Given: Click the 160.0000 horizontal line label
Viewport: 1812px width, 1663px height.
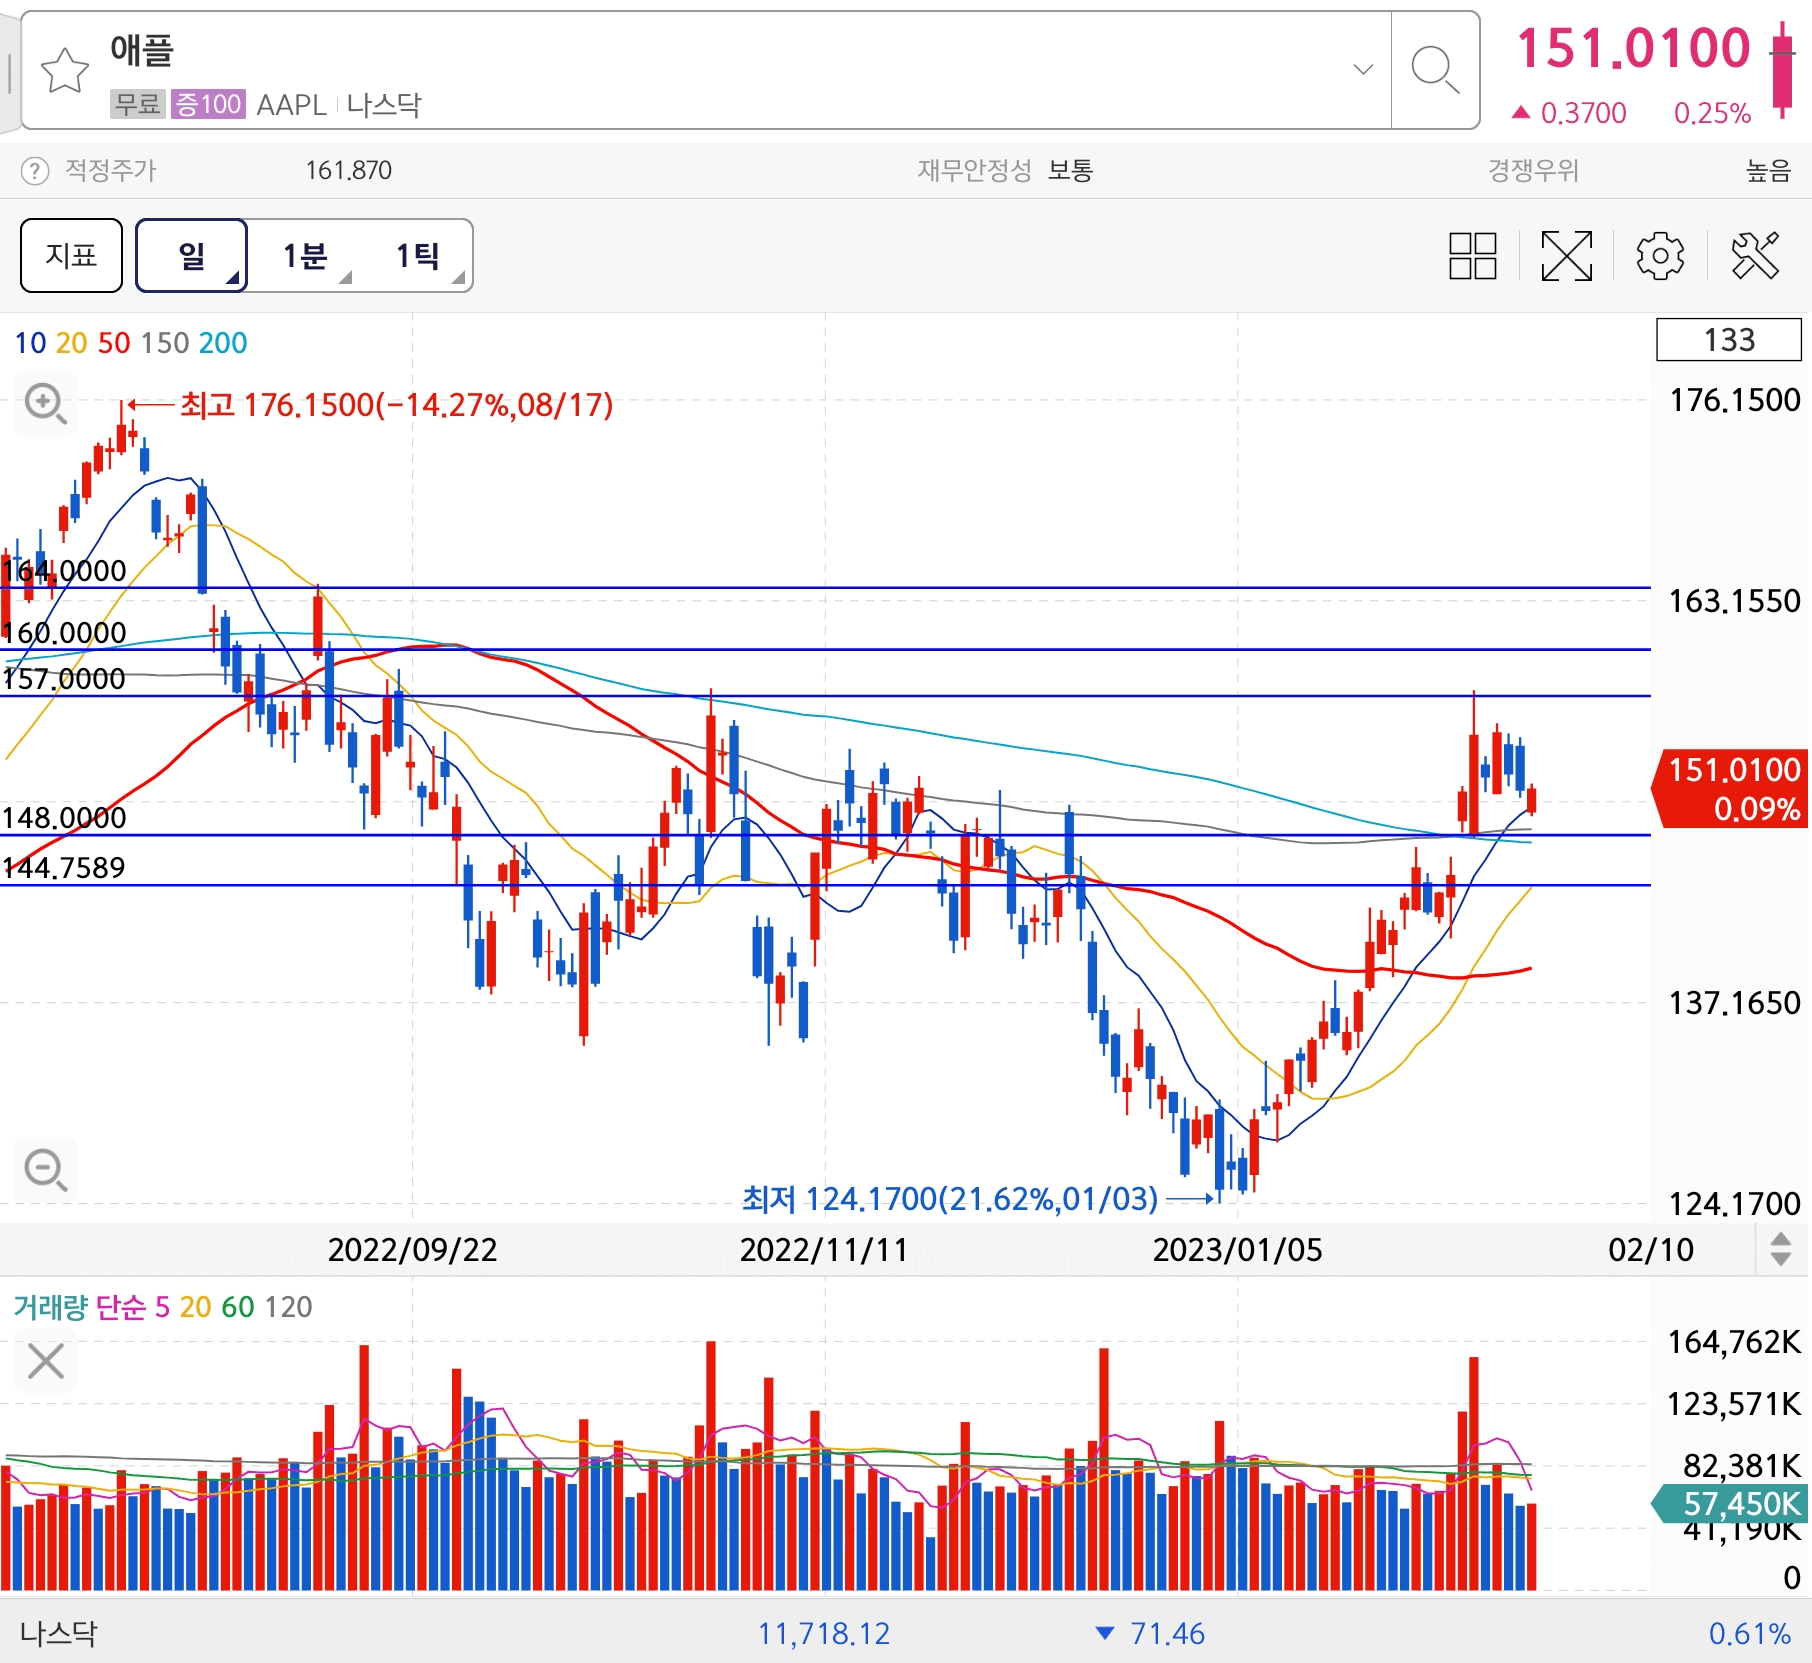Looking at the screenshot, I should [x=65, y=633].
